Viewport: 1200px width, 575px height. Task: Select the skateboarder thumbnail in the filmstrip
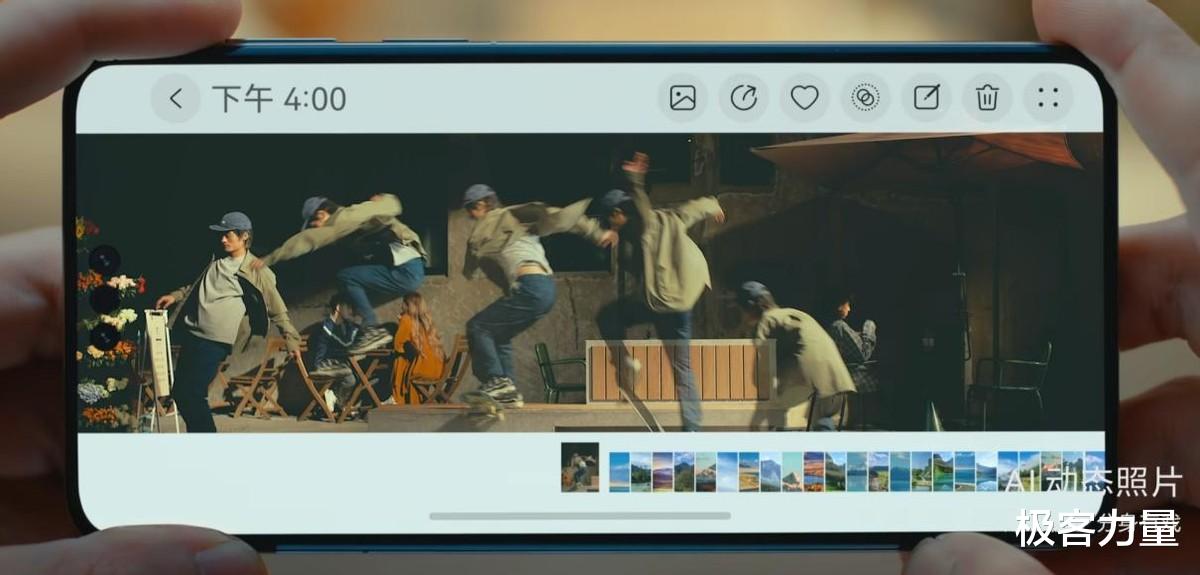[580, 467]
